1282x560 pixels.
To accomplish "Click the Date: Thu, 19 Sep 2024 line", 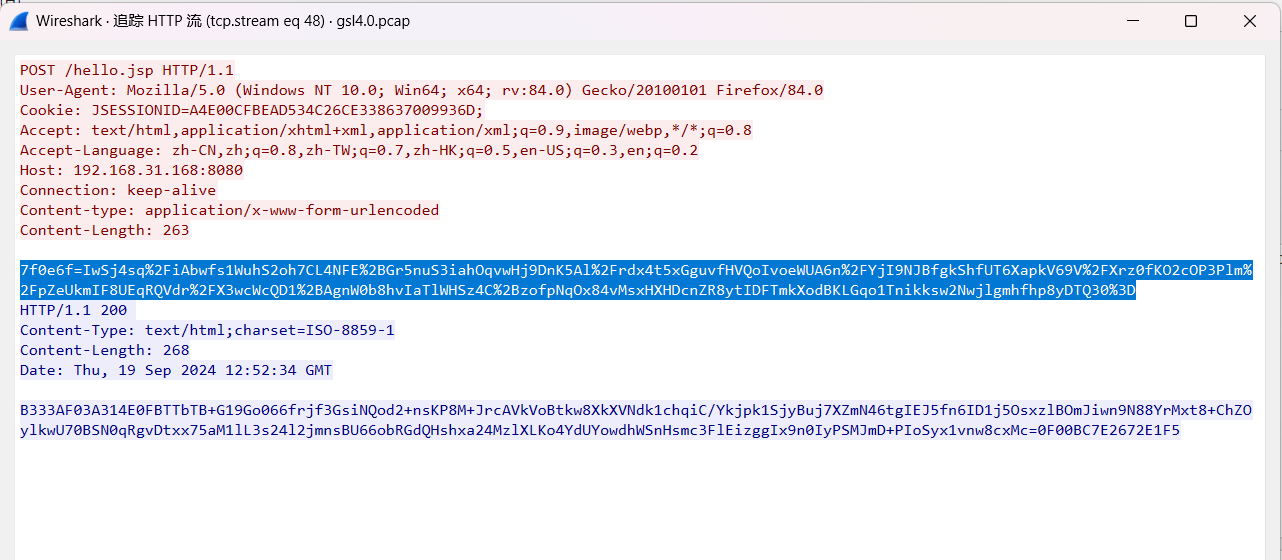I will (x=176, y=370).
